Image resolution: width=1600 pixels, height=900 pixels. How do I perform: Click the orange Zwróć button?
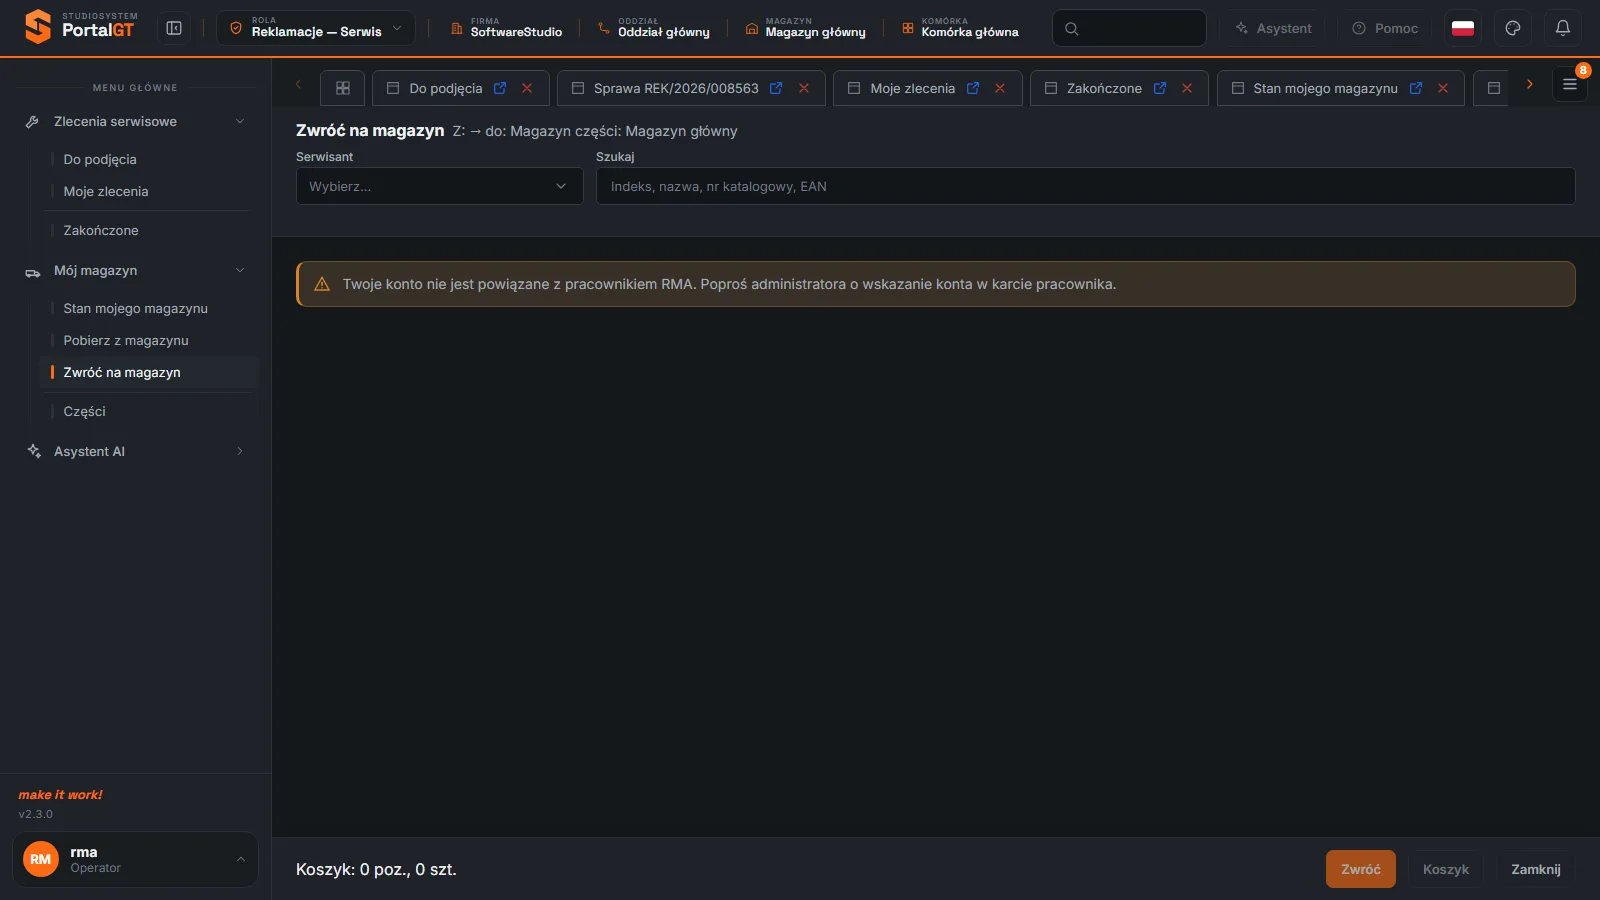(1361, 869)
